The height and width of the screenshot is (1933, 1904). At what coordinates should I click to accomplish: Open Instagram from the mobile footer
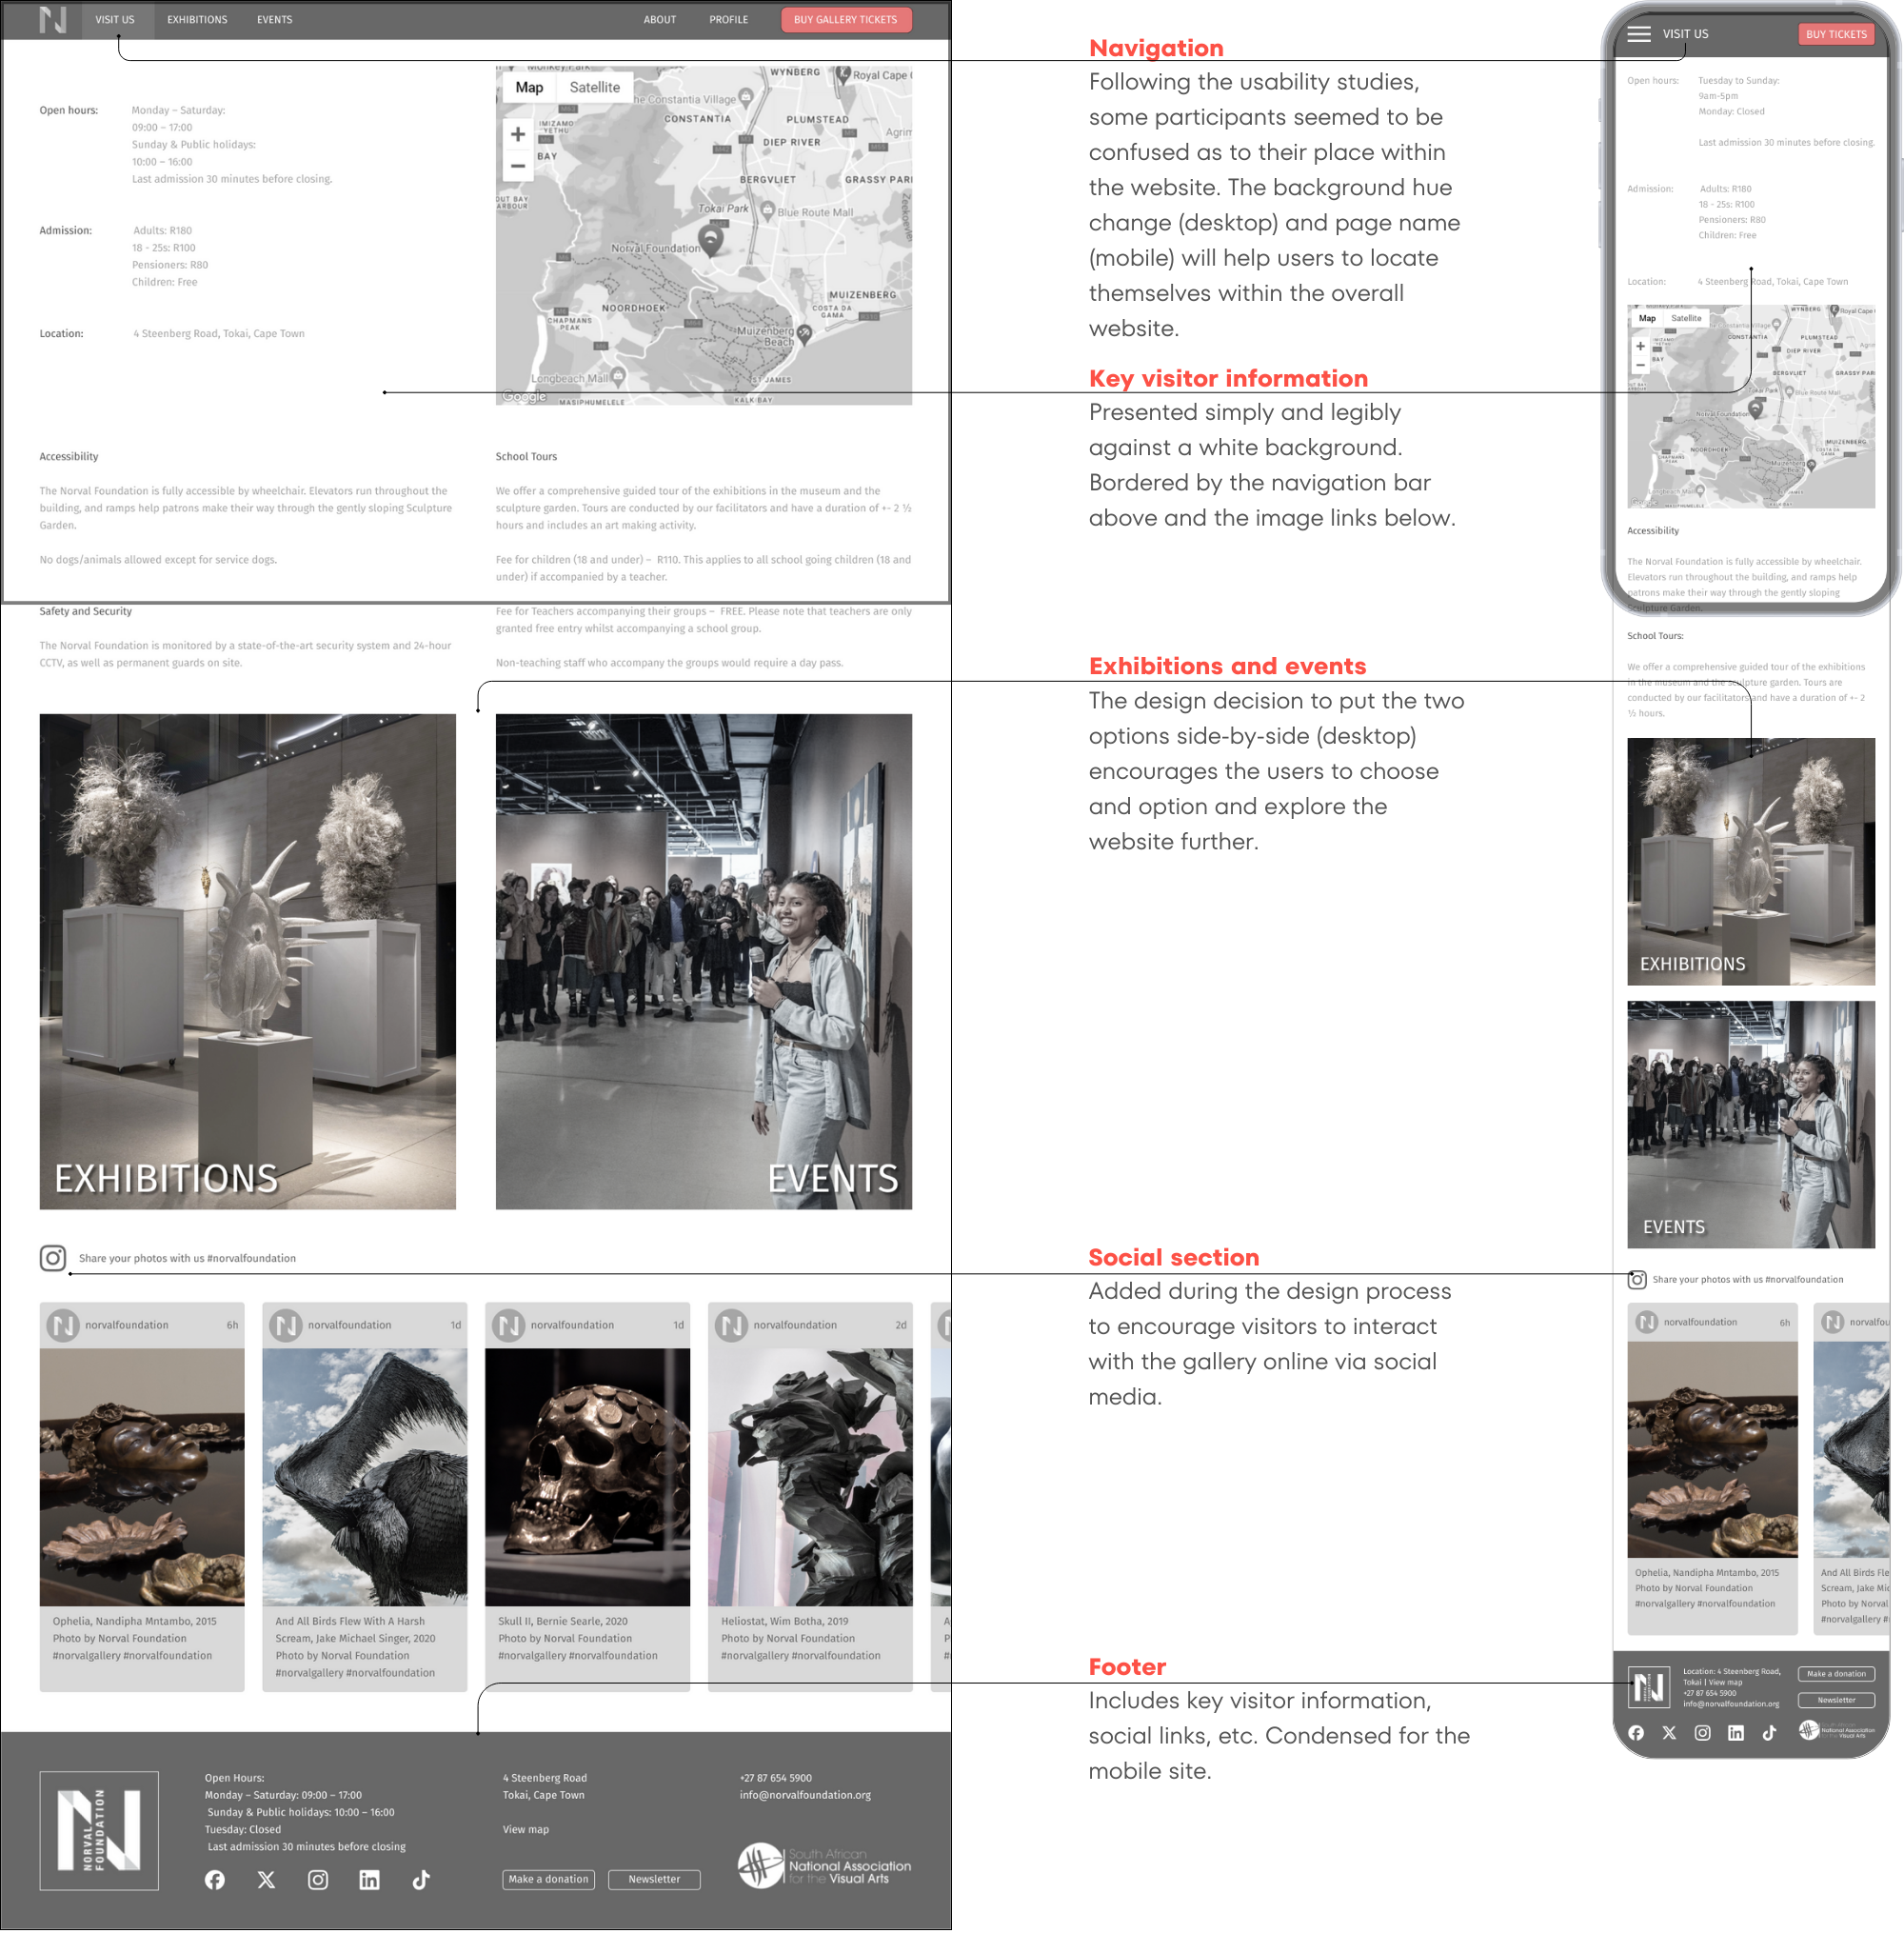(x=1702, y=1733)
